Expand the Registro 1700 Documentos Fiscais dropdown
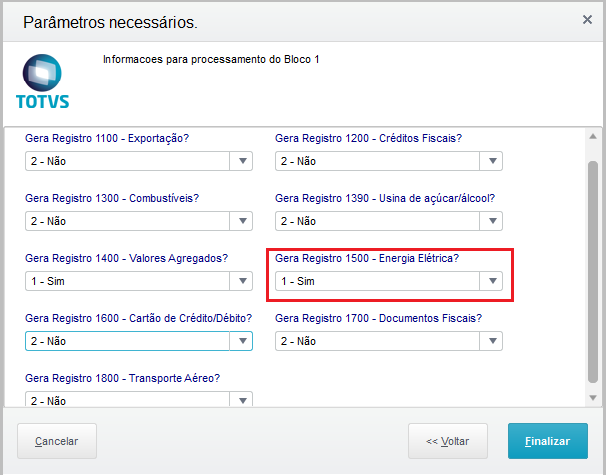606x475 pixels. click(492, 341)
